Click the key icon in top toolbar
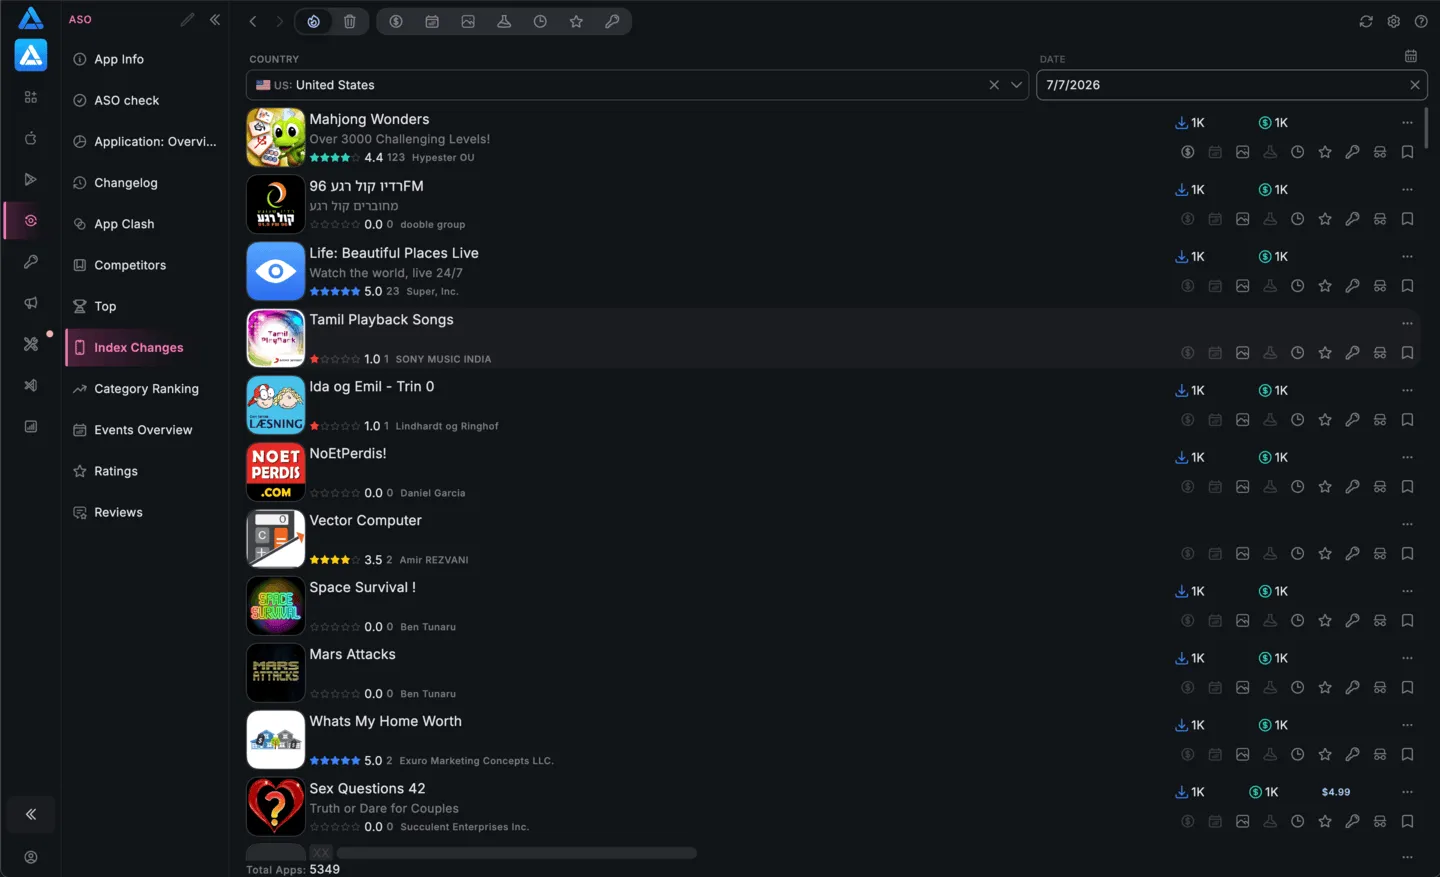The width and height of the screenshot is (1440, 877). click(612, 21)
